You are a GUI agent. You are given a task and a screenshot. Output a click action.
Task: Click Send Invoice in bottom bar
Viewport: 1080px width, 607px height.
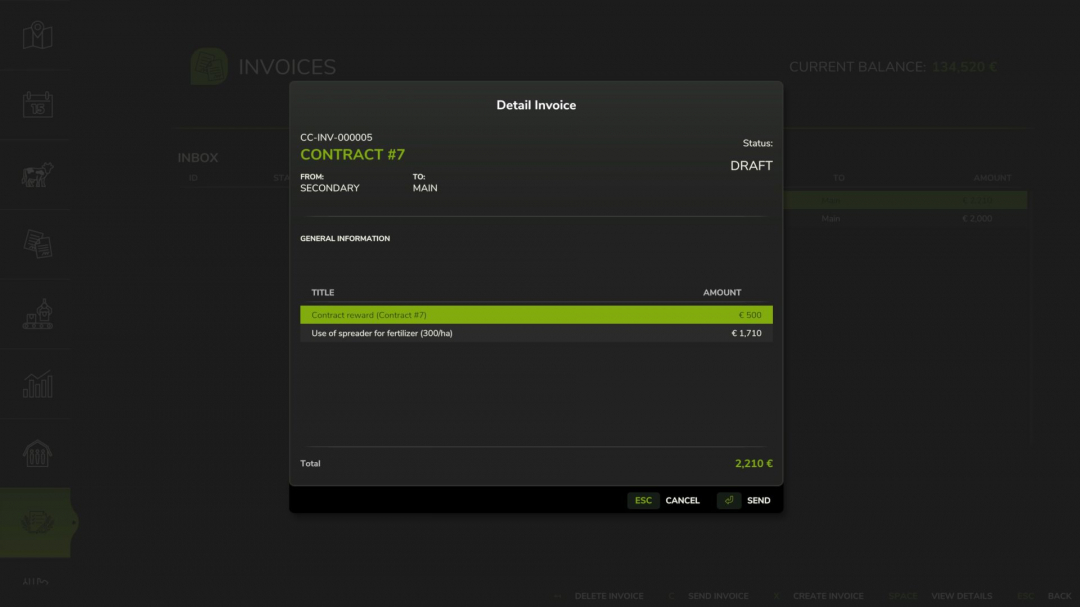point(718,595)
